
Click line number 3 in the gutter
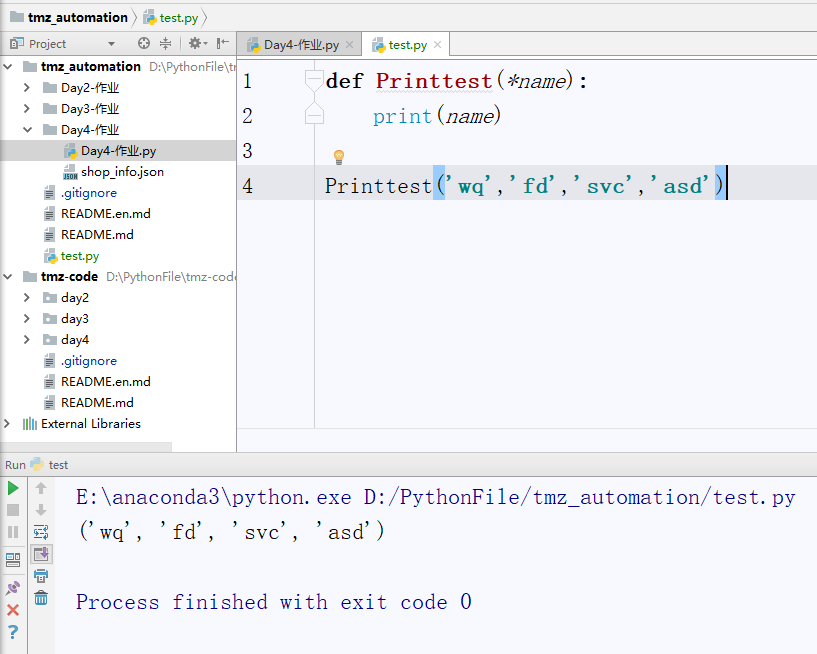[x=247, y=151]
